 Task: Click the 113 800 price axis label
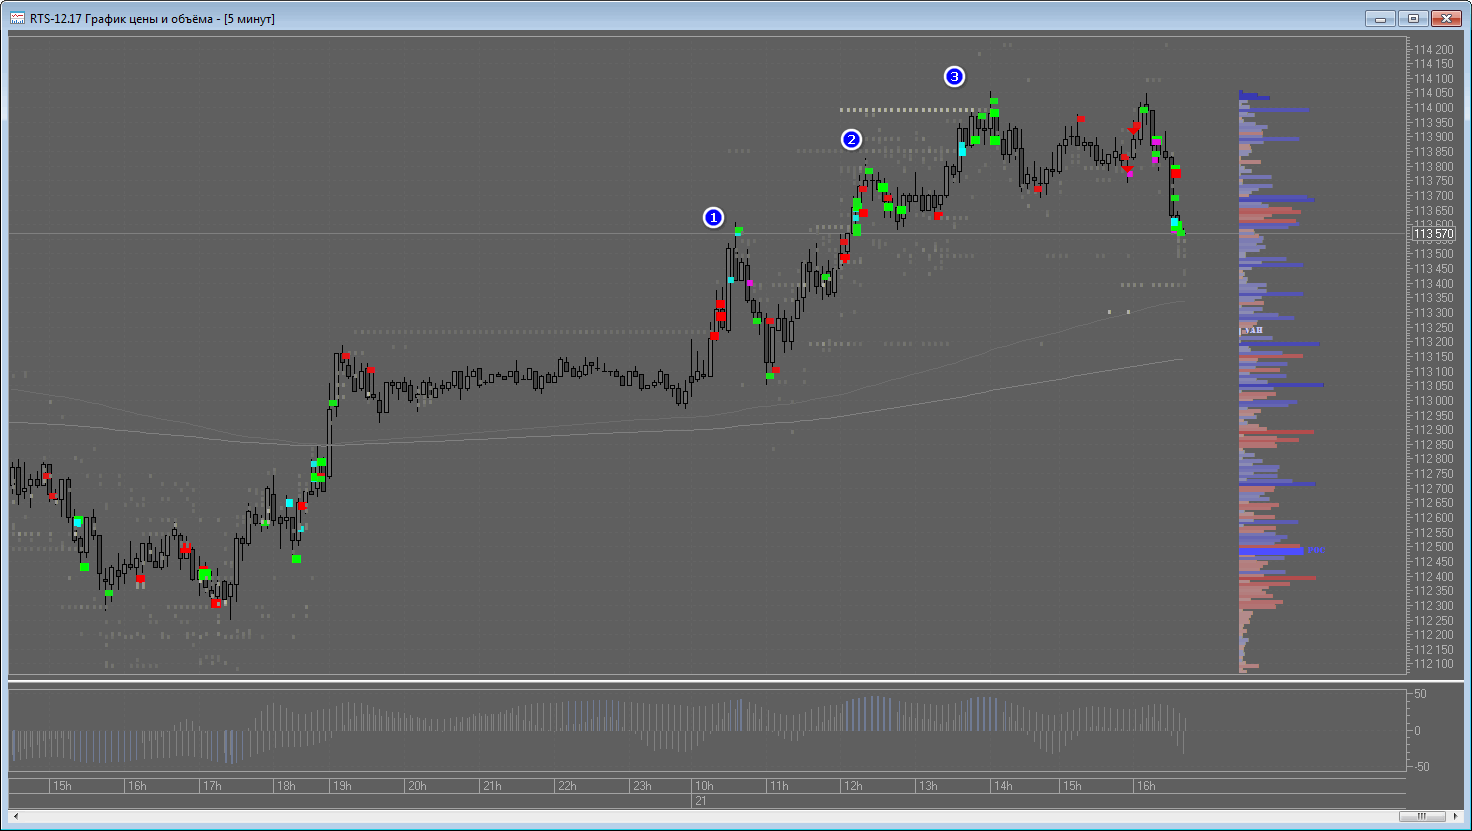click(x=1433, y=167)
